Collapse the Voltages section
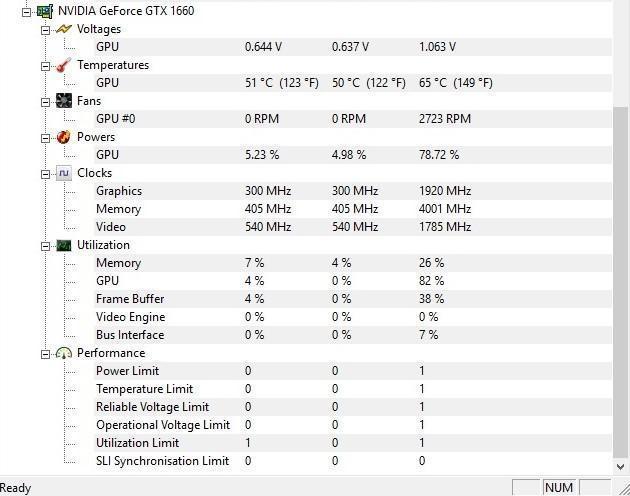The image size is (630, 496). click(45, 30)
